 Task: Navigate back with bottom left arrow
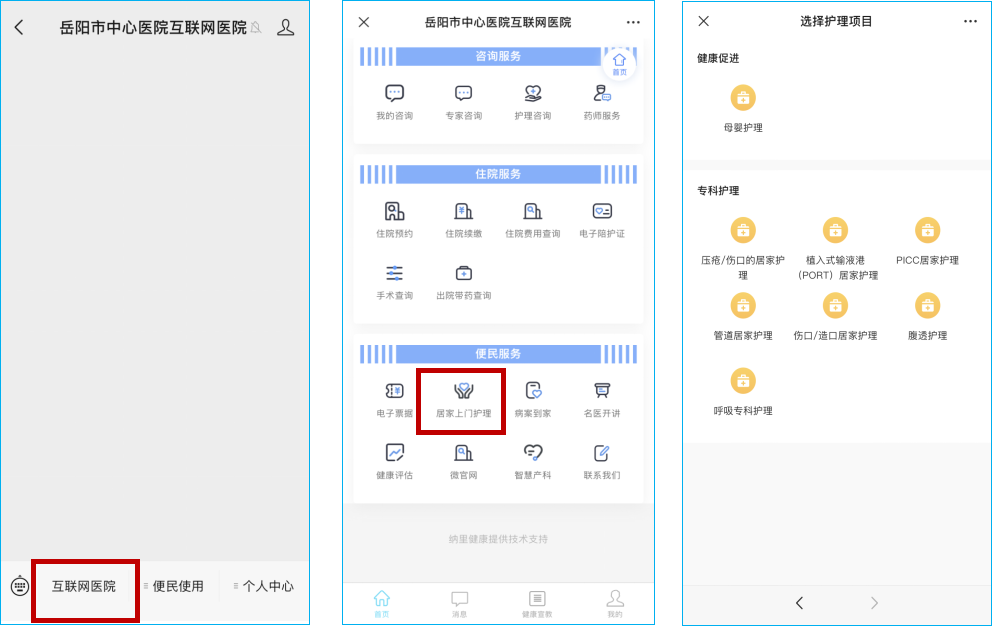click(x=799, y=603)
